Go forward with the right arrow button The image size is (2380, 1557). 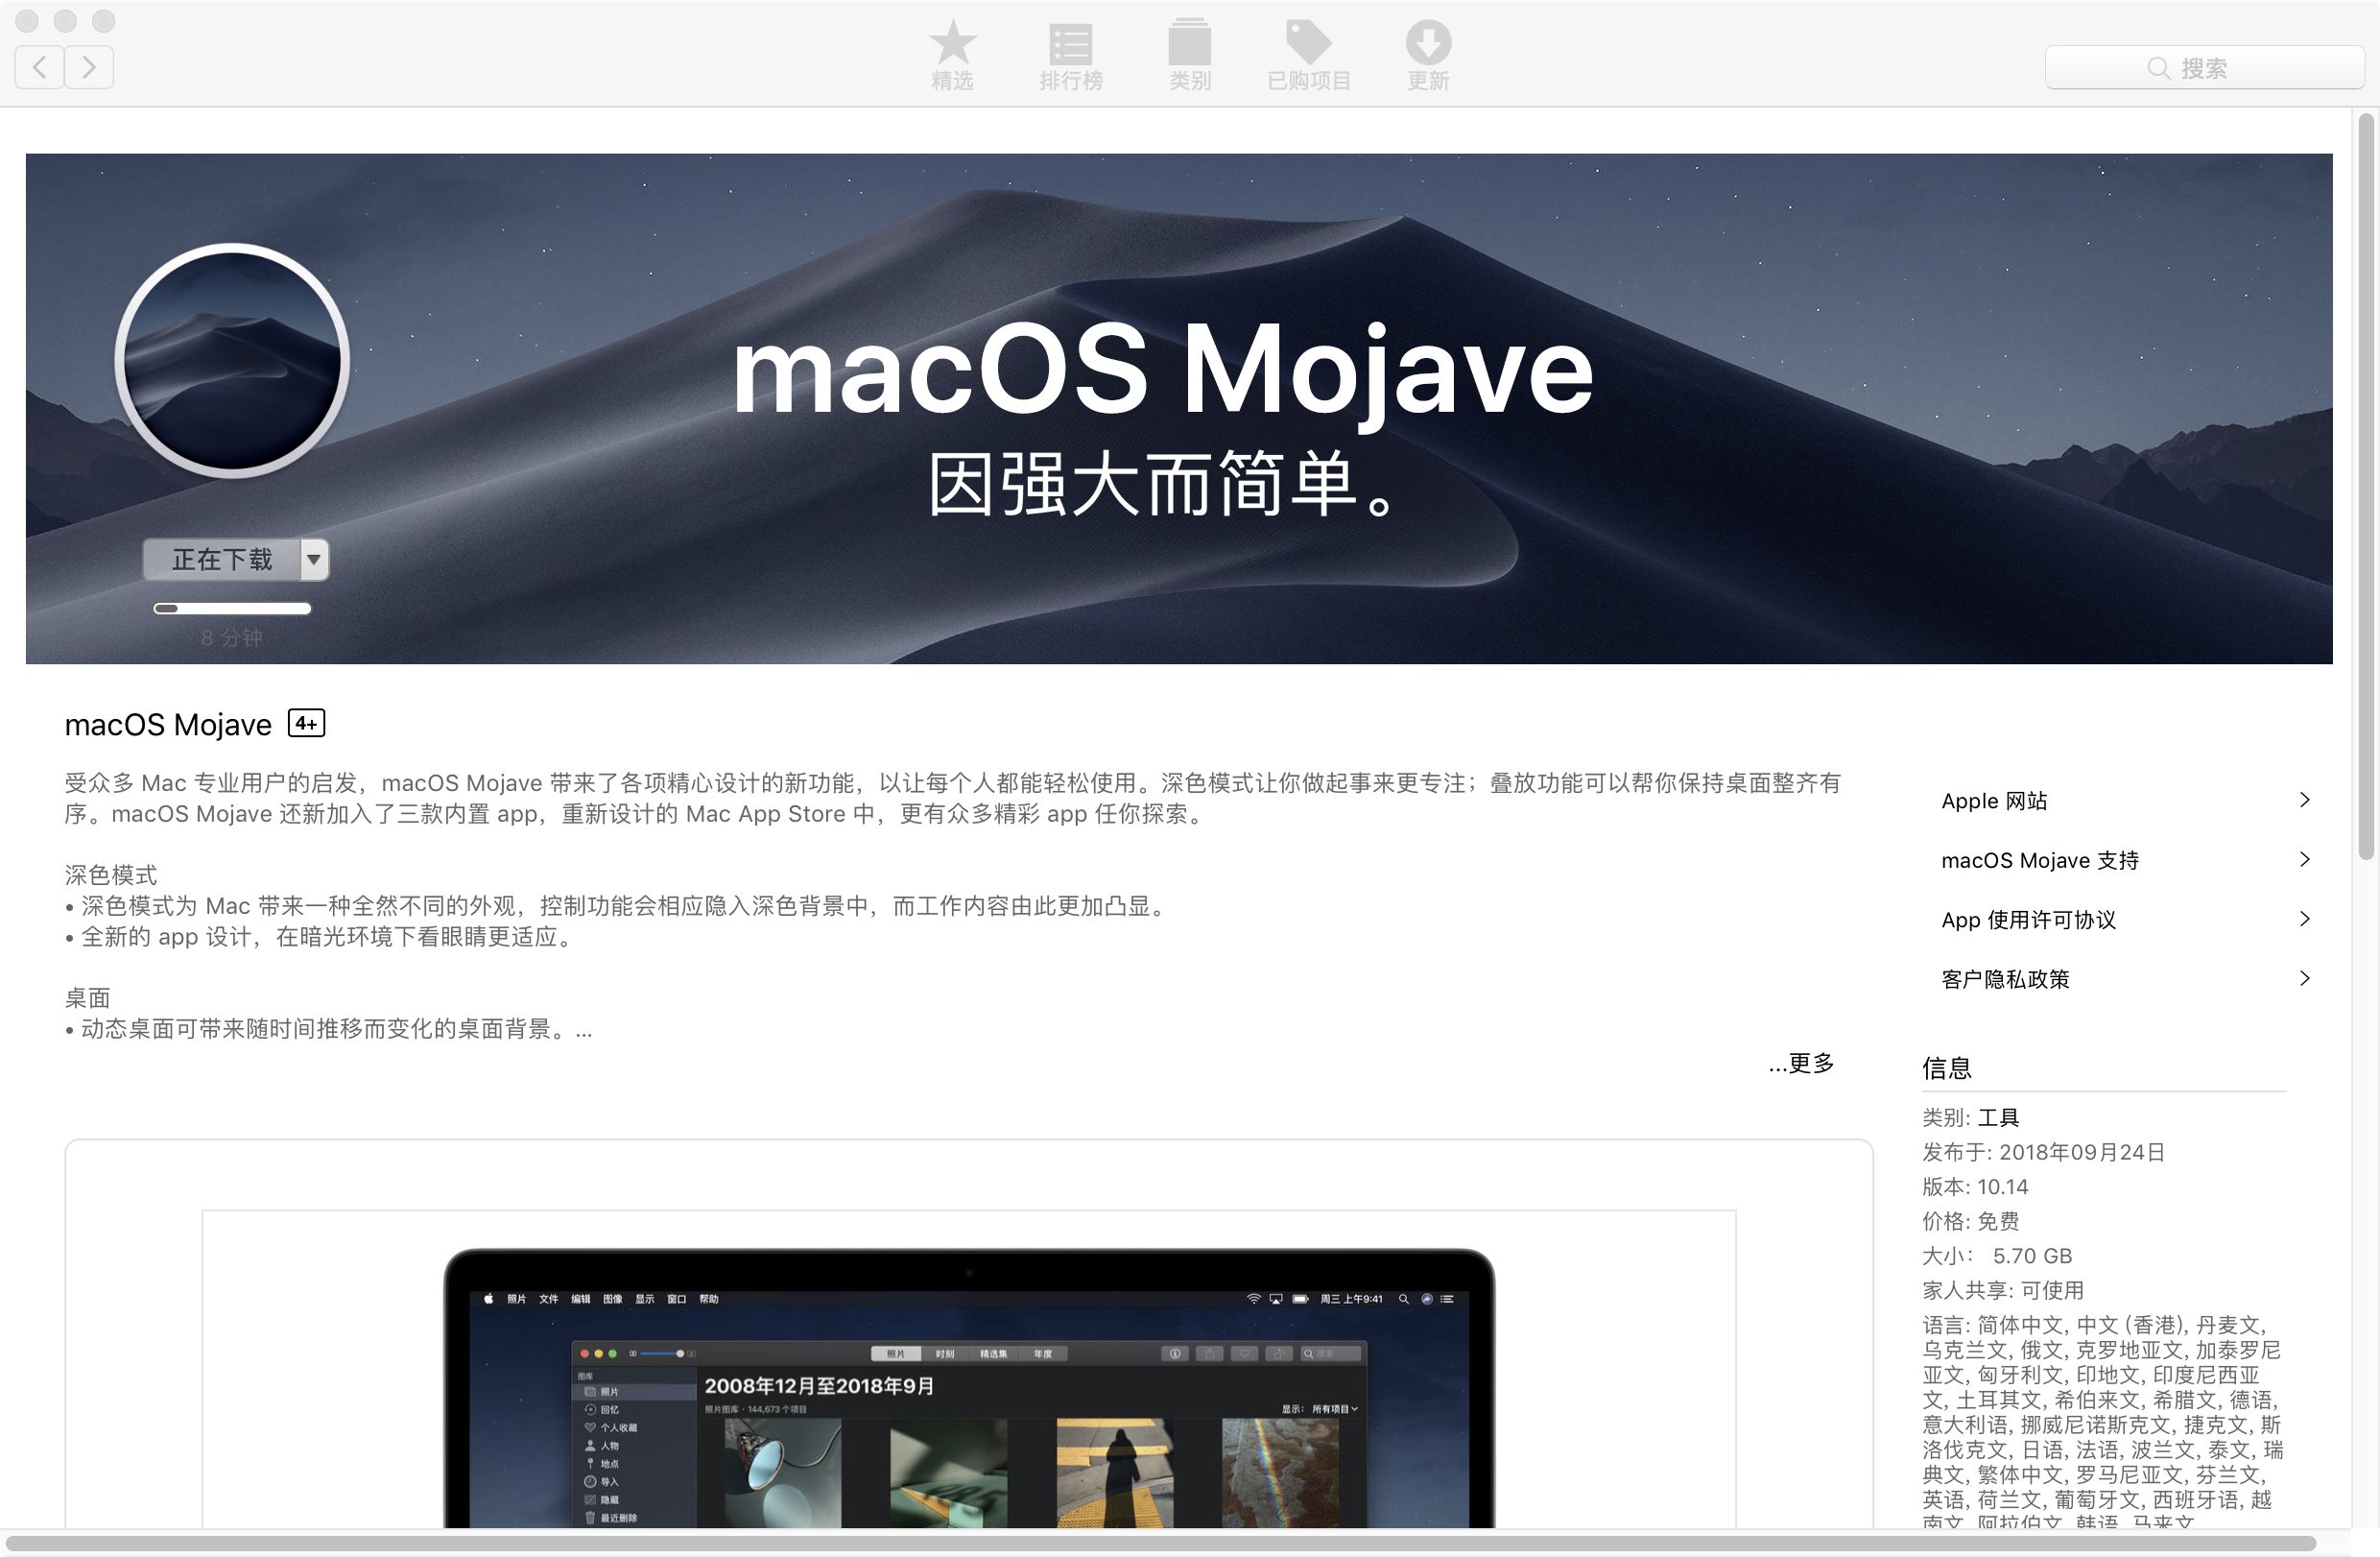(x=89, y=67)
